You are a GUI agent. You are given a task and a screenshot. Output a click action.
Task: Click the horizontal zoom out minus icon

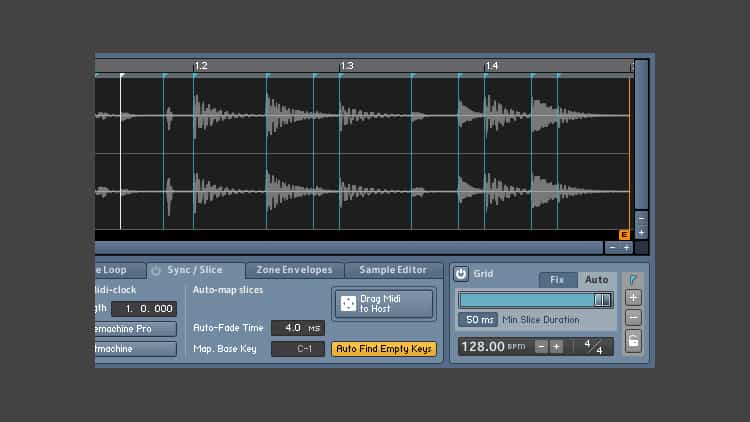[x=612, y=247]
